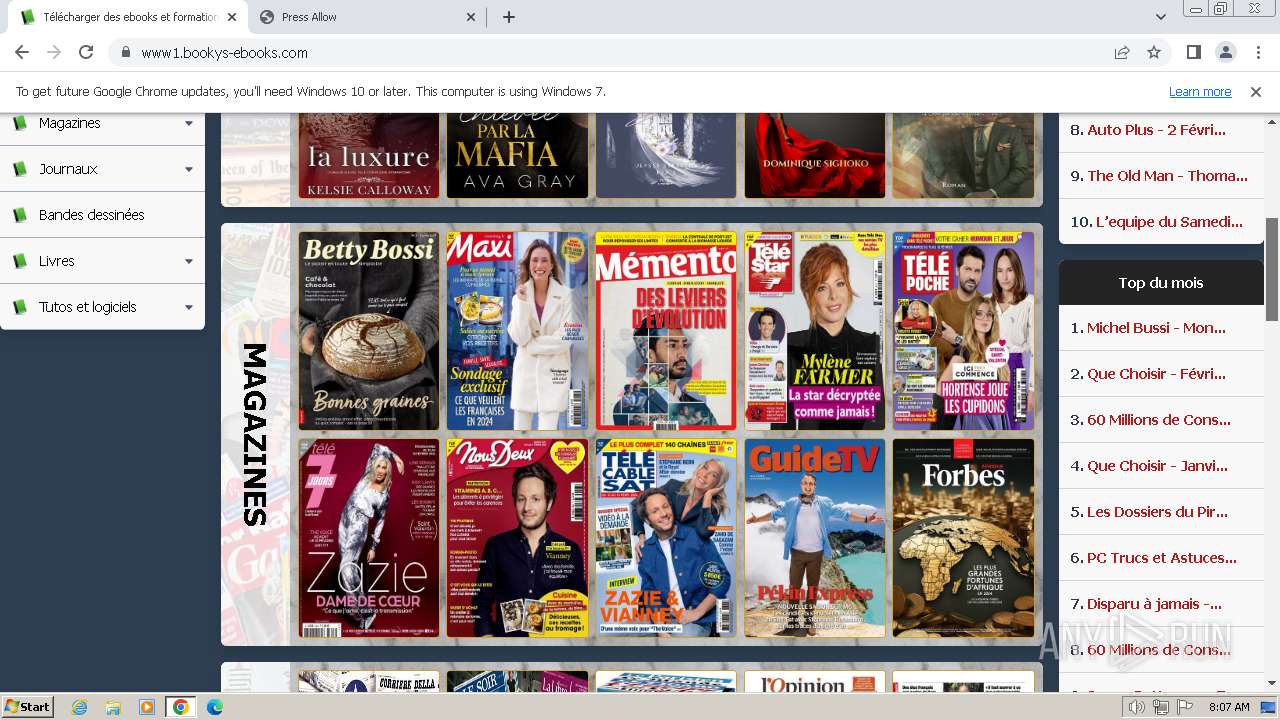Expand the Tutos et logiciels arrow

[189, 308]
